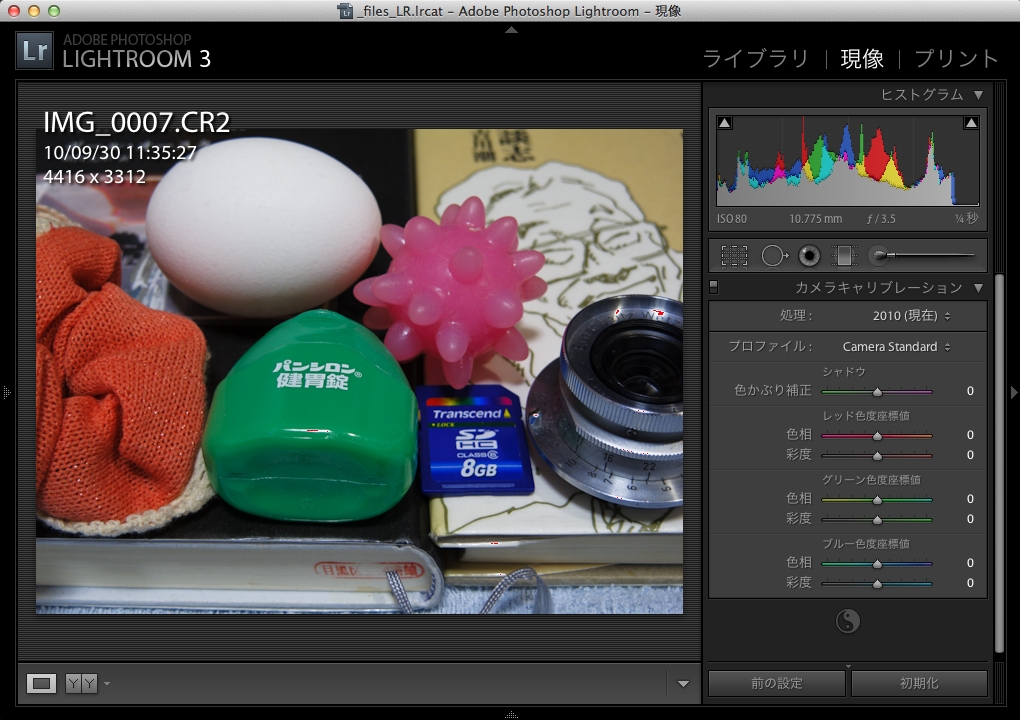1020x720 pixels.
Task: Click the 前の設定 button
Action: [x=777, y=684]
